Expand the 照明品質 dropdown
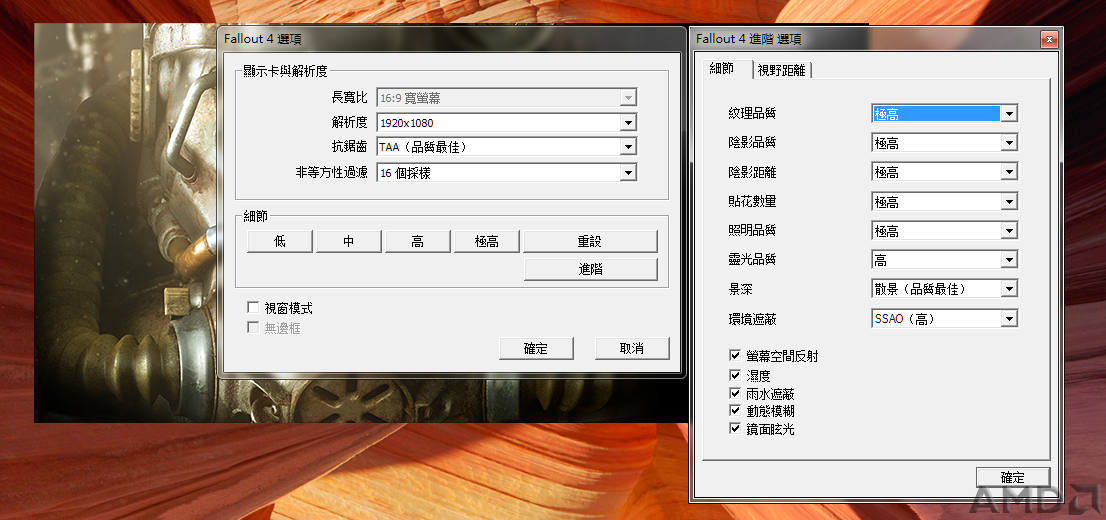The image size is (1106, 520). tap(944, 231)
